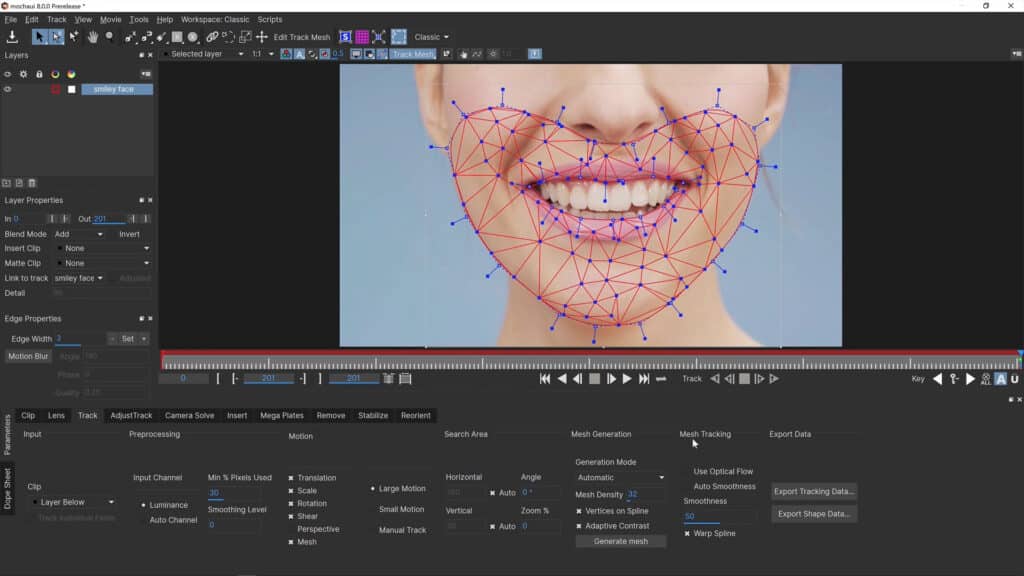This screenshot has height=576, width=1024.
Task: Click Export Tracking Data button
Action: click(x=814, y=491)
